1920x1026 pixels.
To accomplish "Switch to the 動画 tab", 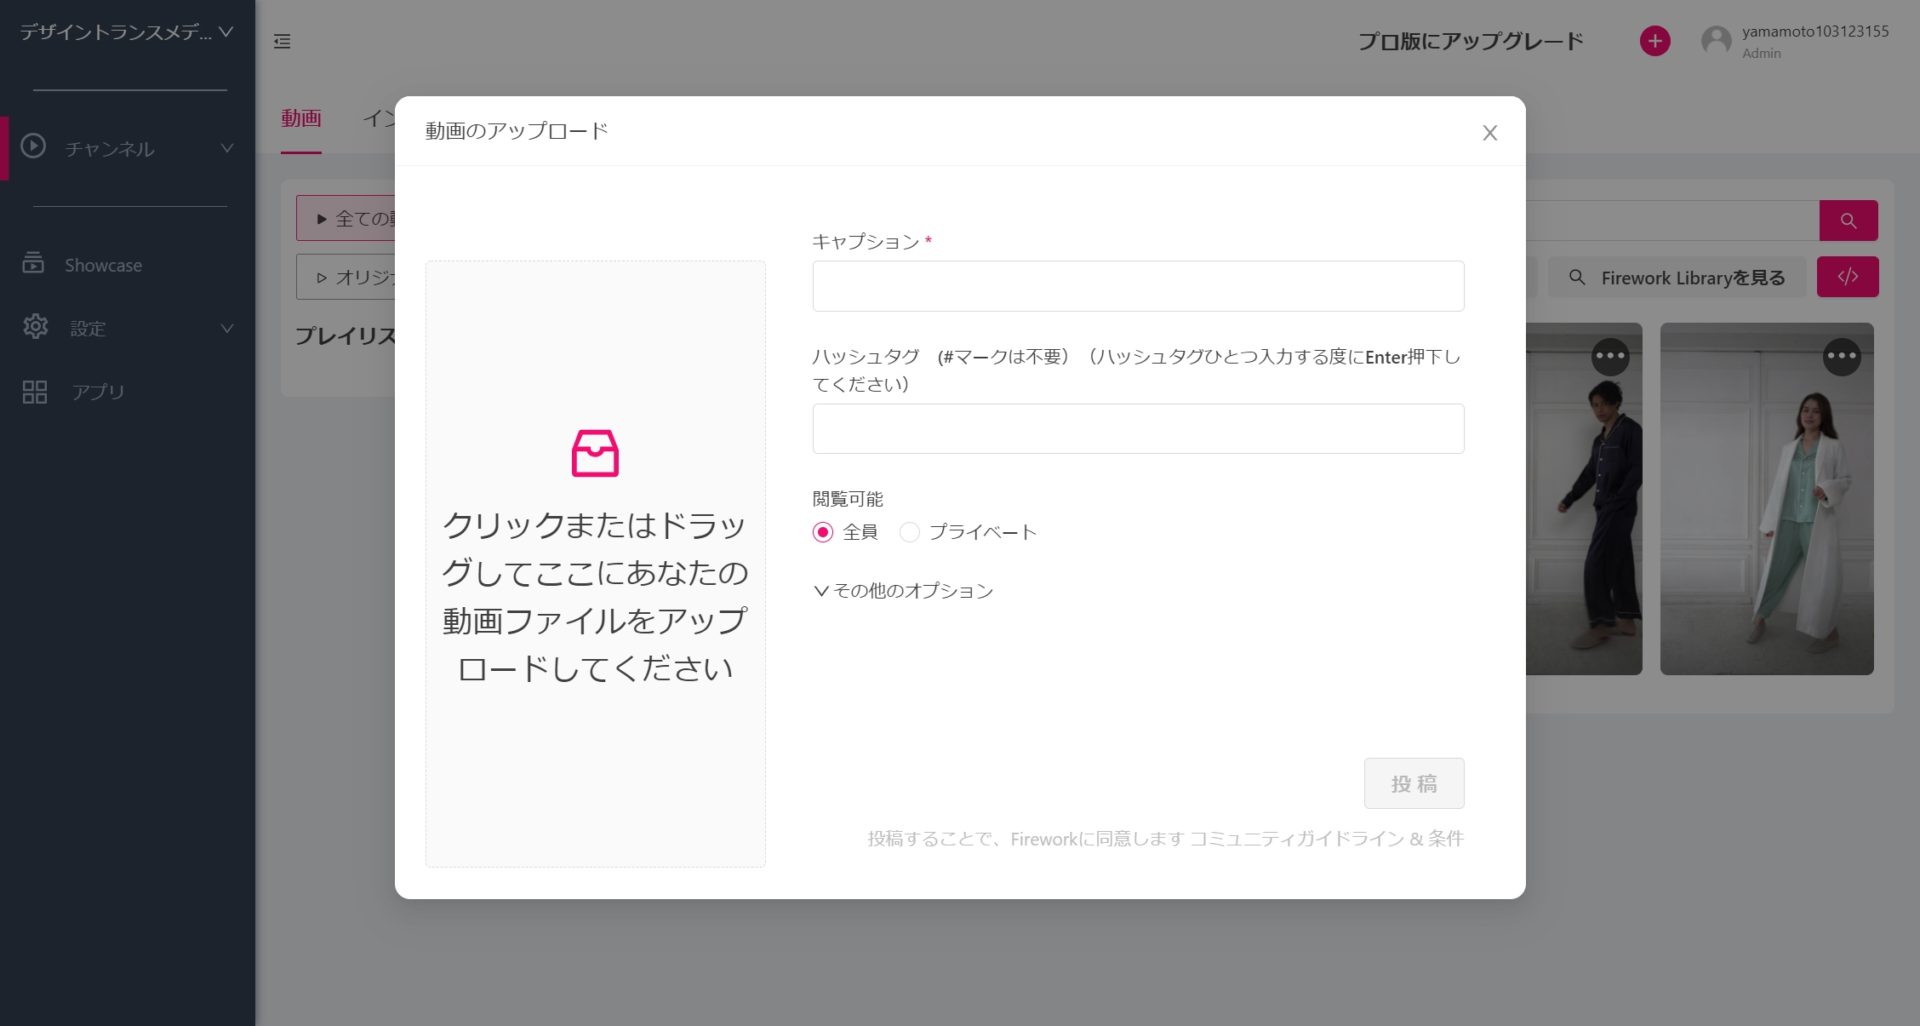I will tap(301, 118).
